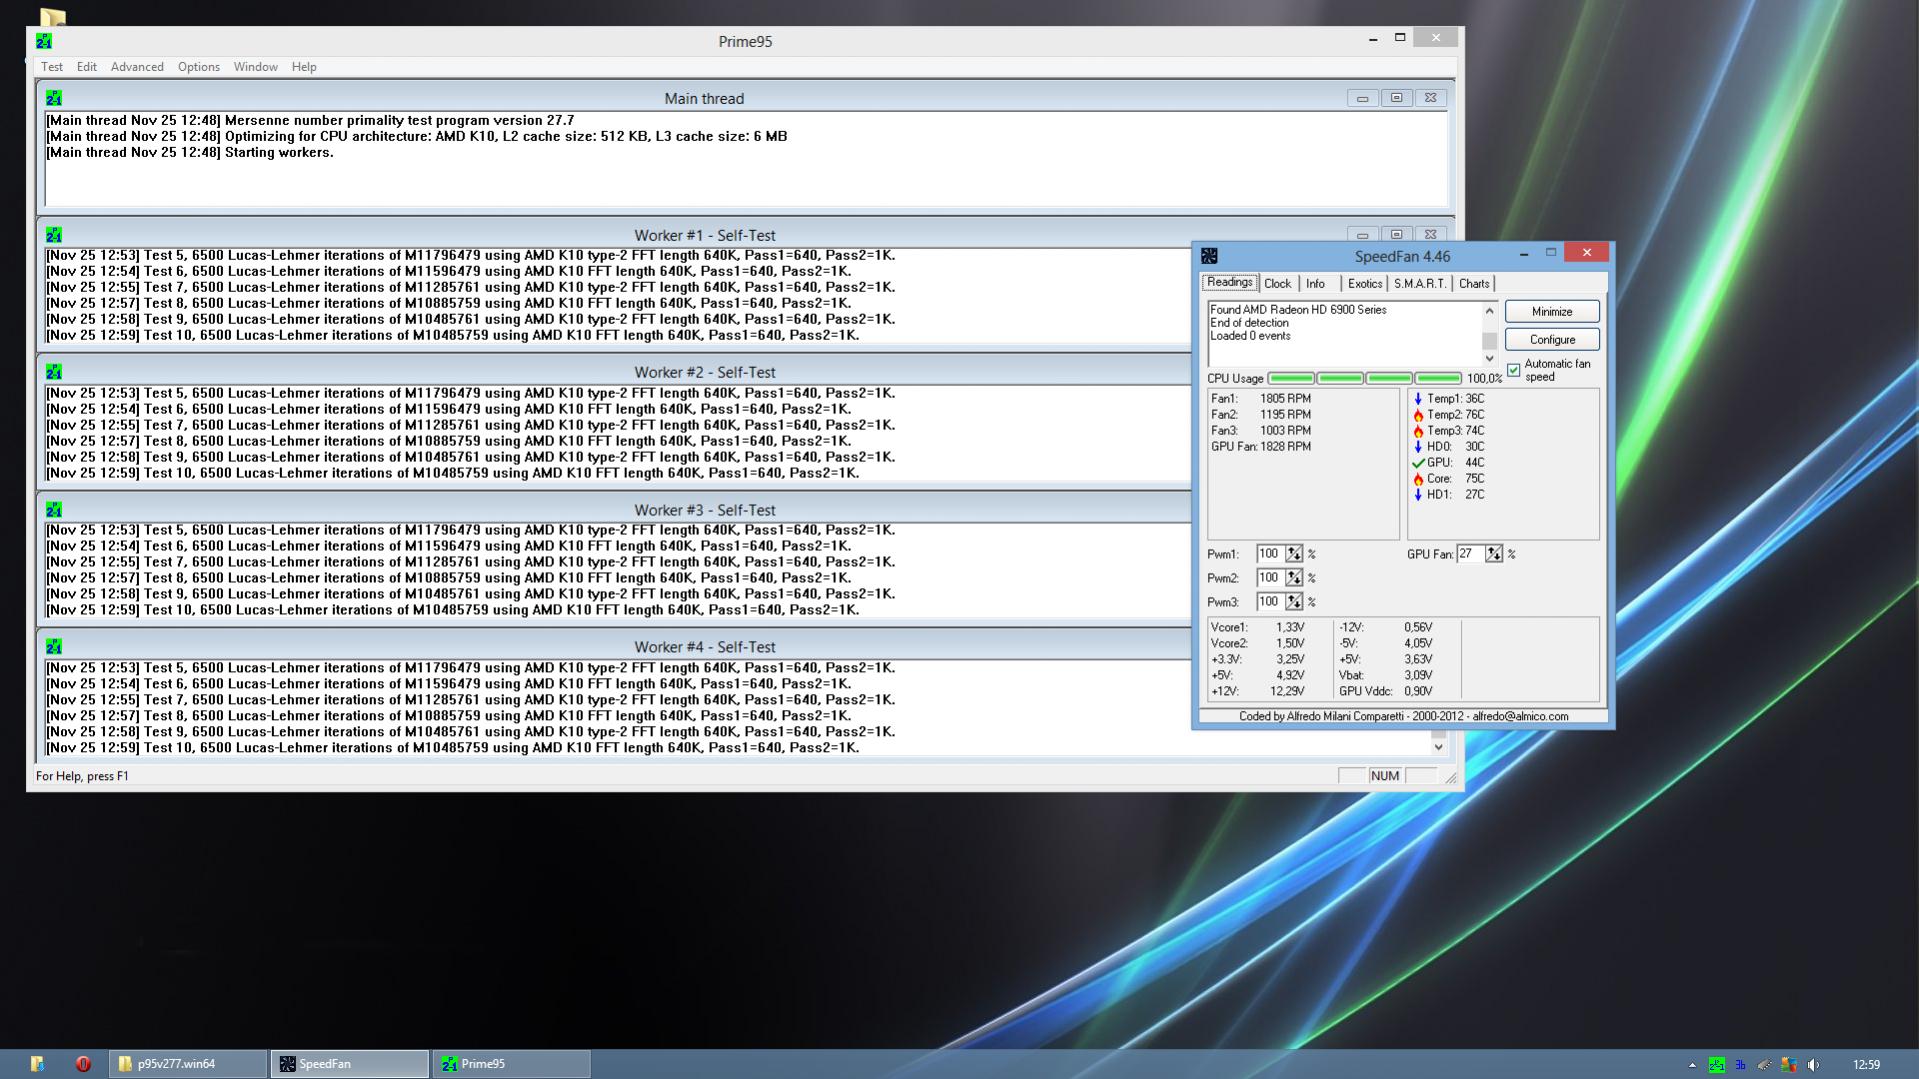Click the green Prime95 tray icon
Image resolution: width=1919 pixels, height=1079 pixels.
point(1716,1065)
